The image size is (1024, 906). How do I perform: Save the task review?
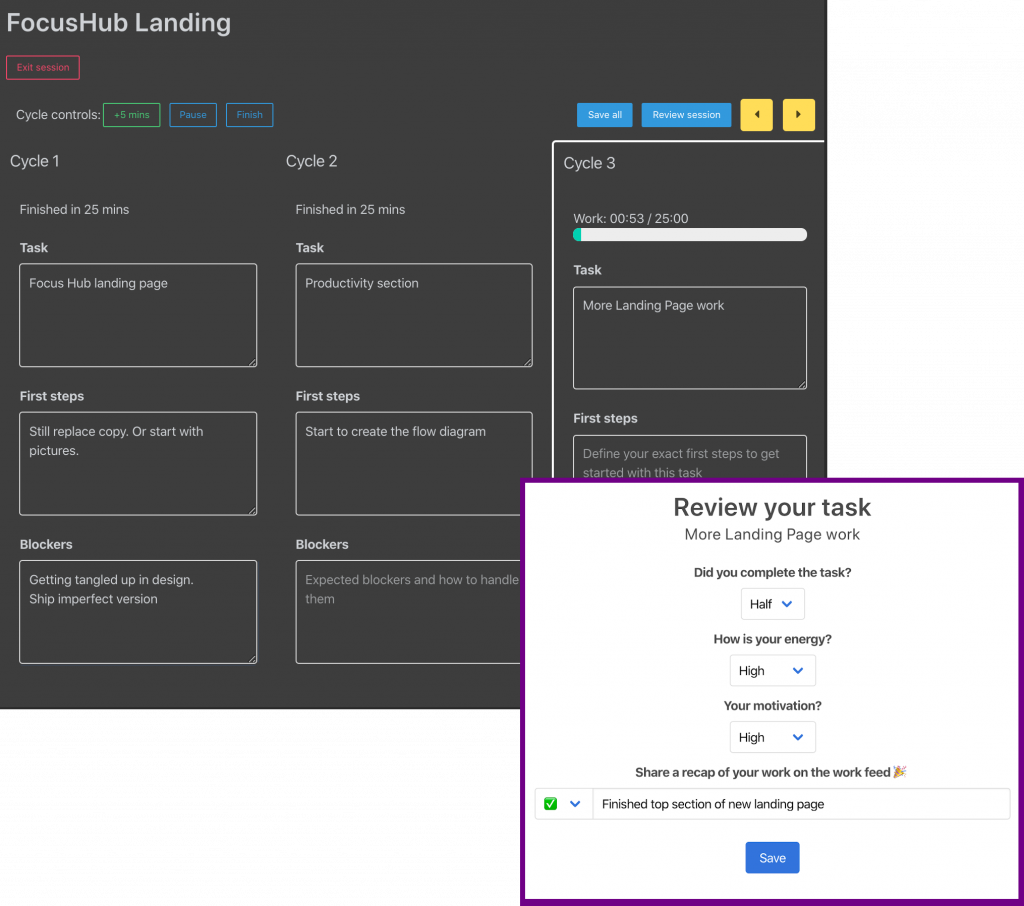click(x=772, y=858)
